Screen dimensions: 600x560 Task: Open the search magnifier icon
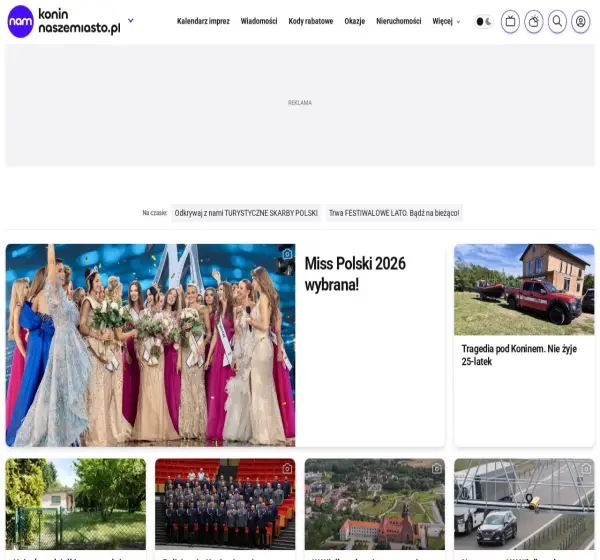(x=558, y=21)
